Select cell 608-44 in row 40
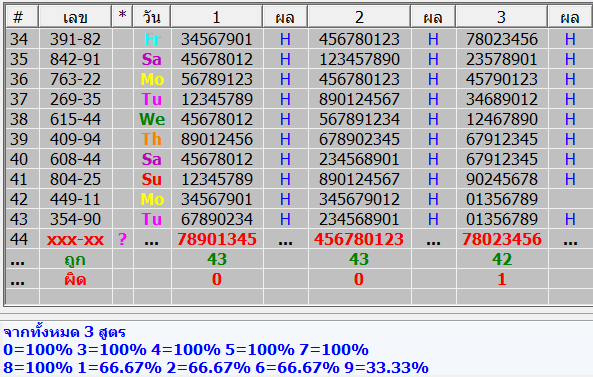Viewport: 593px width, 377px height. [x=75, y=159]
